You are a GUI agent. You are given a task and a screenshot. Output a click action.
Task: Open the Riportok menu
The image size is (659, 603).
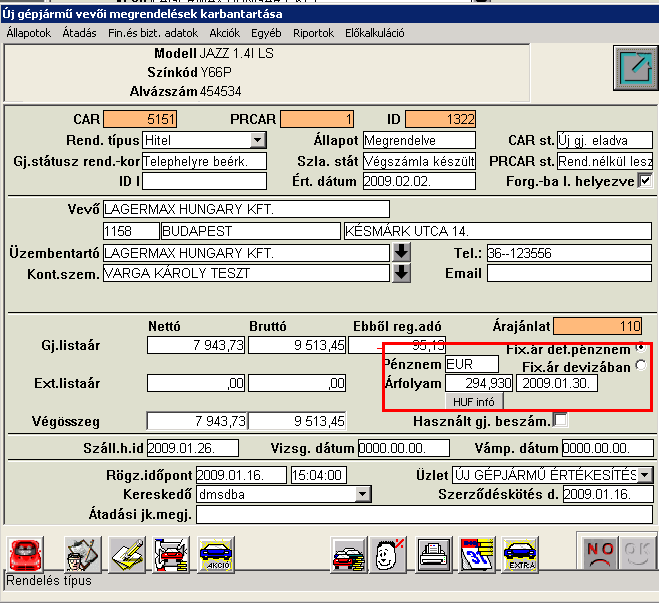click(313, 33)
